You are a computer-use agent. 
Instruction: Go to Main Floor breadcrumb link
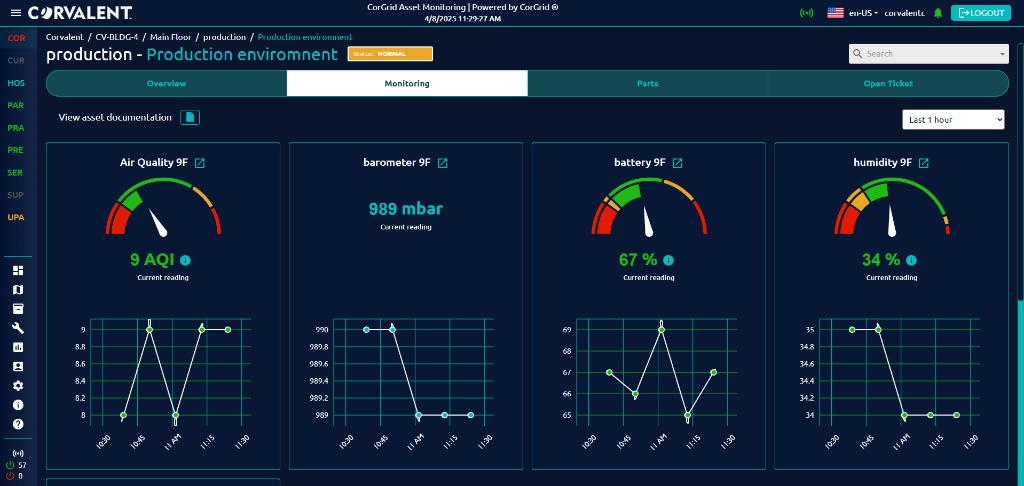point(170,37)
